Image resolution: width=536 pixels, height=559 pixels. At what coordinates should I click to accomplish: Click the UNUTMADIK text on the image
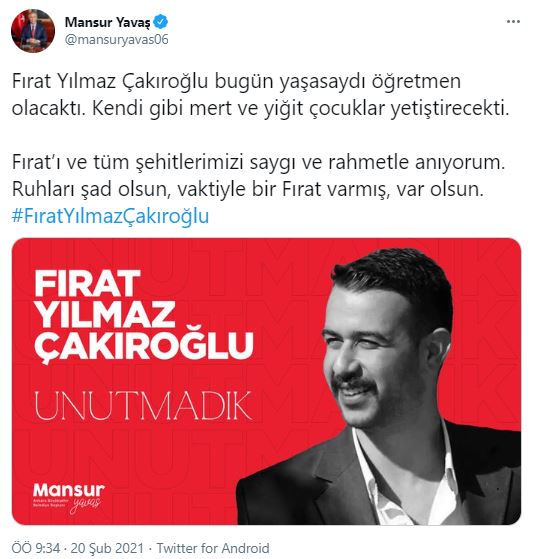tap(143, 406)
